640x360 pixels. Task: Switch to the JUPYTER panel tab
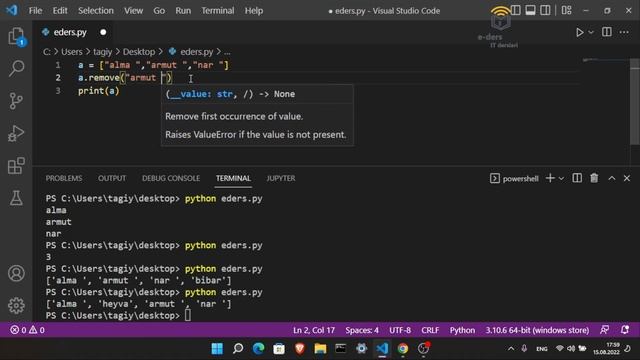coord(281,178)
